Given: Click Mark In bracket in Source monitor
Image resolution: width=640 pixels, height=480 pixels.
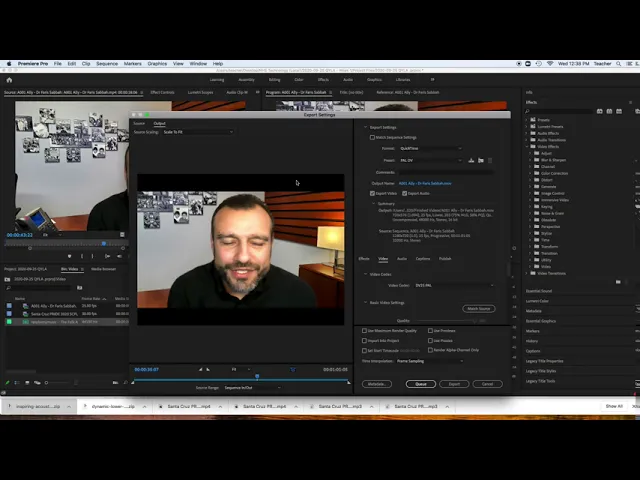Looking at the screenshot, I should (x=82, y=256).
